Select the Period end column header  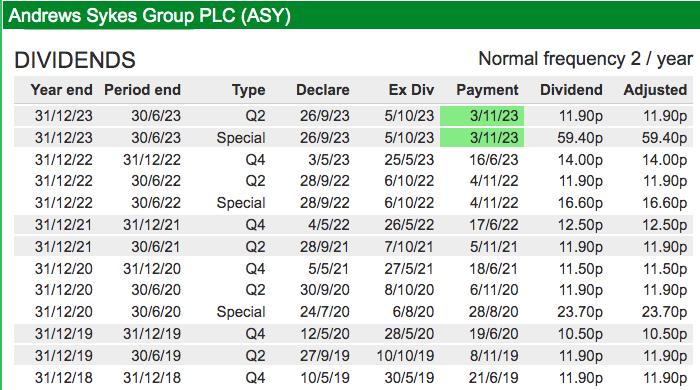(x=142, y=90)
